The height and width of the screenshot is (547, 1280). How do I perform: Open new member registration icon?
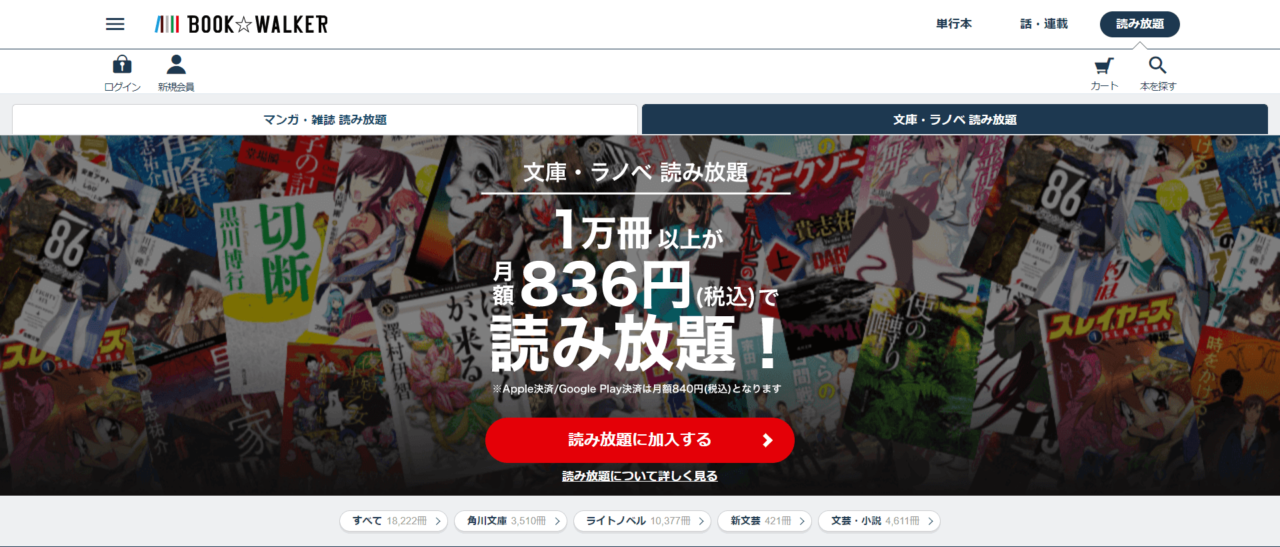176,66
